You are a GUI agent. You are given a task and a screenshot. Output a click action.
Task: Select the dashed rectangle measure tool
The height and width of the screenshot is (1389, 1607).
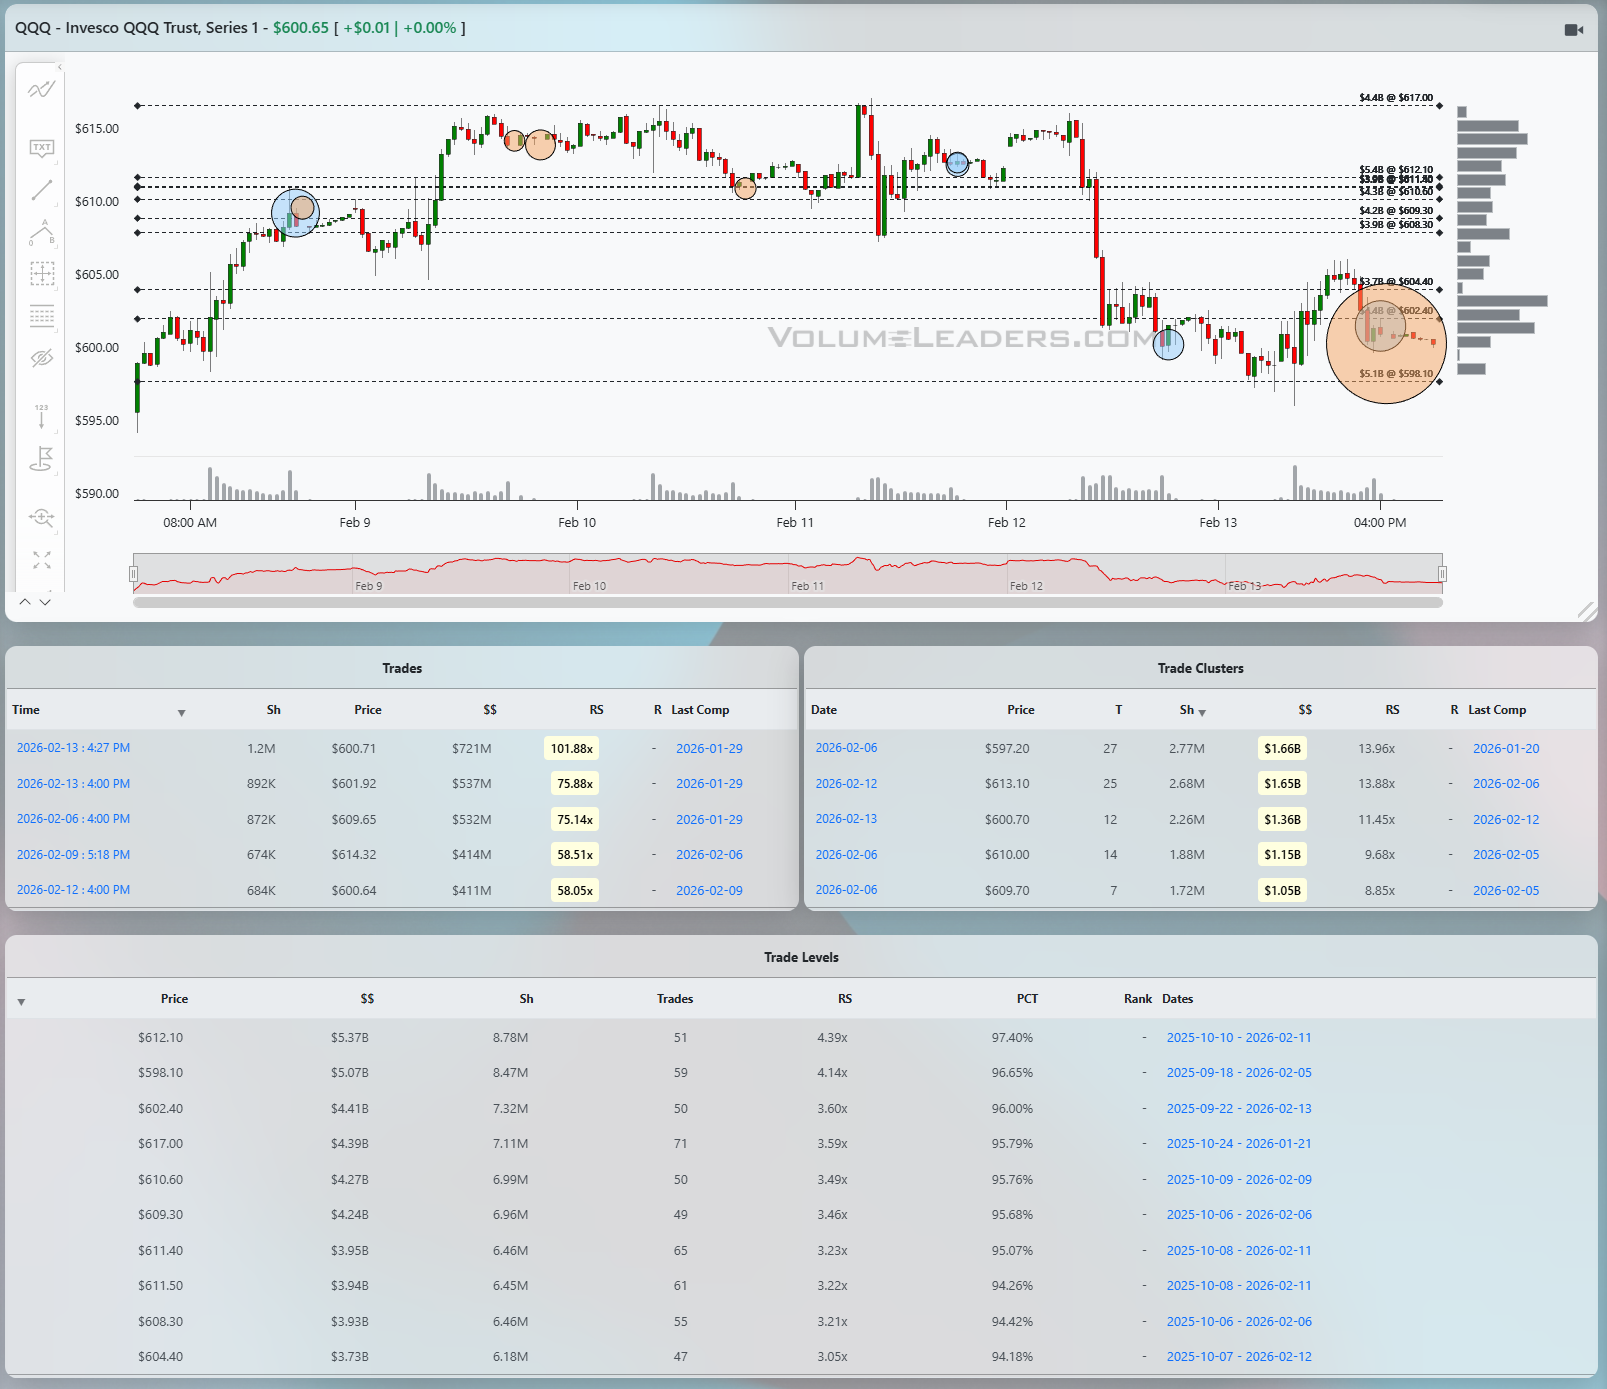[x=41, y=274]
